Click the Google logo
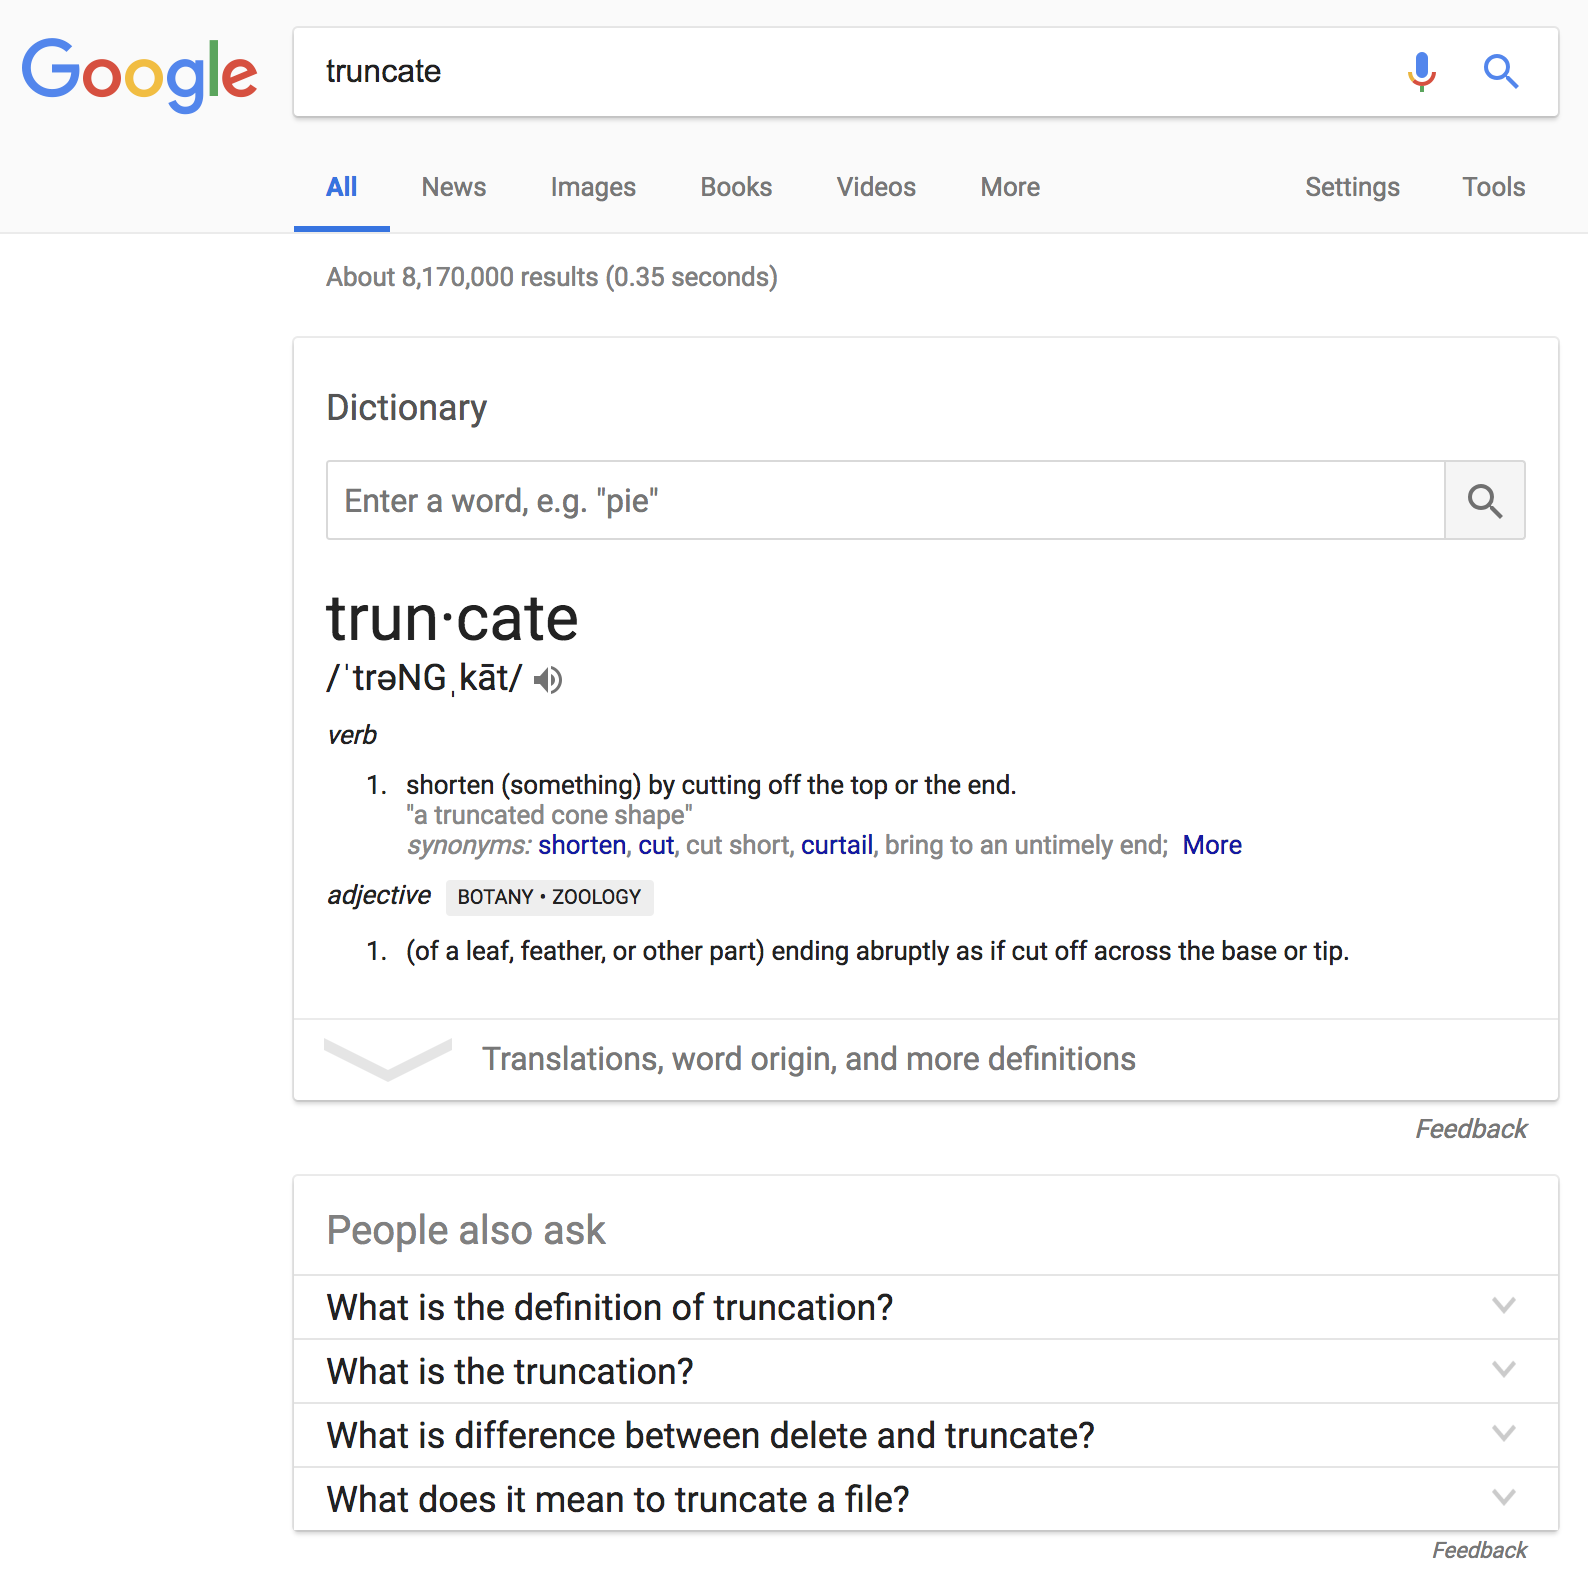Viewport: 1588px width, 1582px height. [x=139, y=74]
